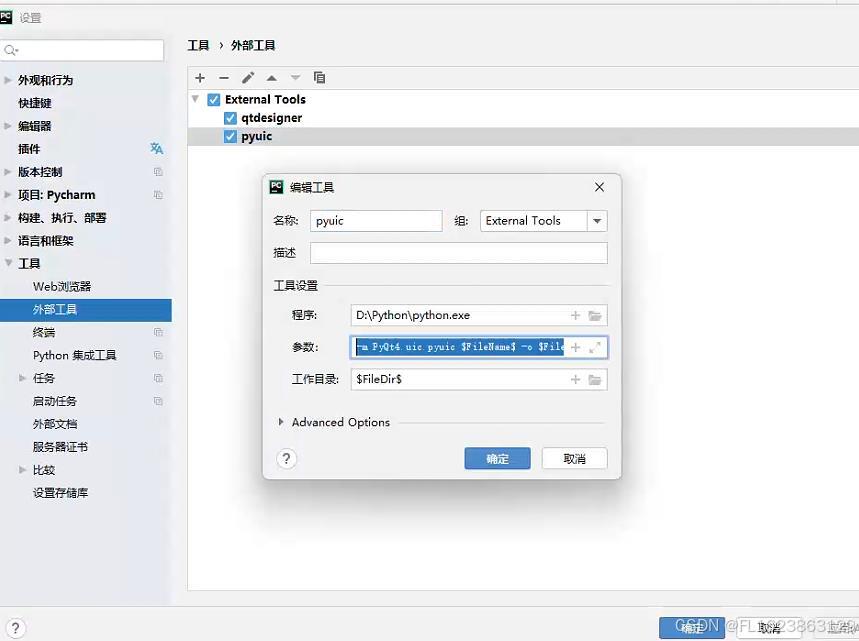Expand the 版本控制 settings category
Image resolution: width=859 pixels, height=641 pixels.
point(8,172)
